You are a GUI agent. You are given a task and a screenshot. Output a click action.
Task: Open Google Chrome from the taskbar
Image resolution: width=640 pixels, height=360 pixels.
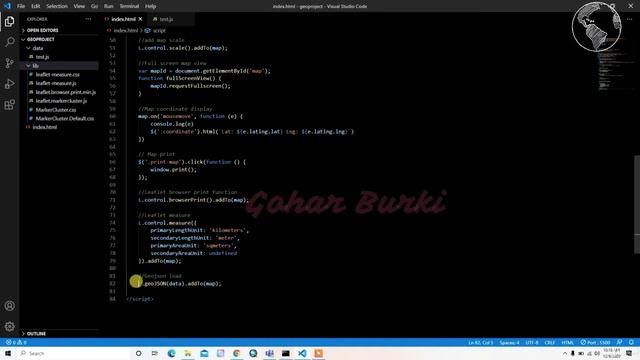(237, 353)
